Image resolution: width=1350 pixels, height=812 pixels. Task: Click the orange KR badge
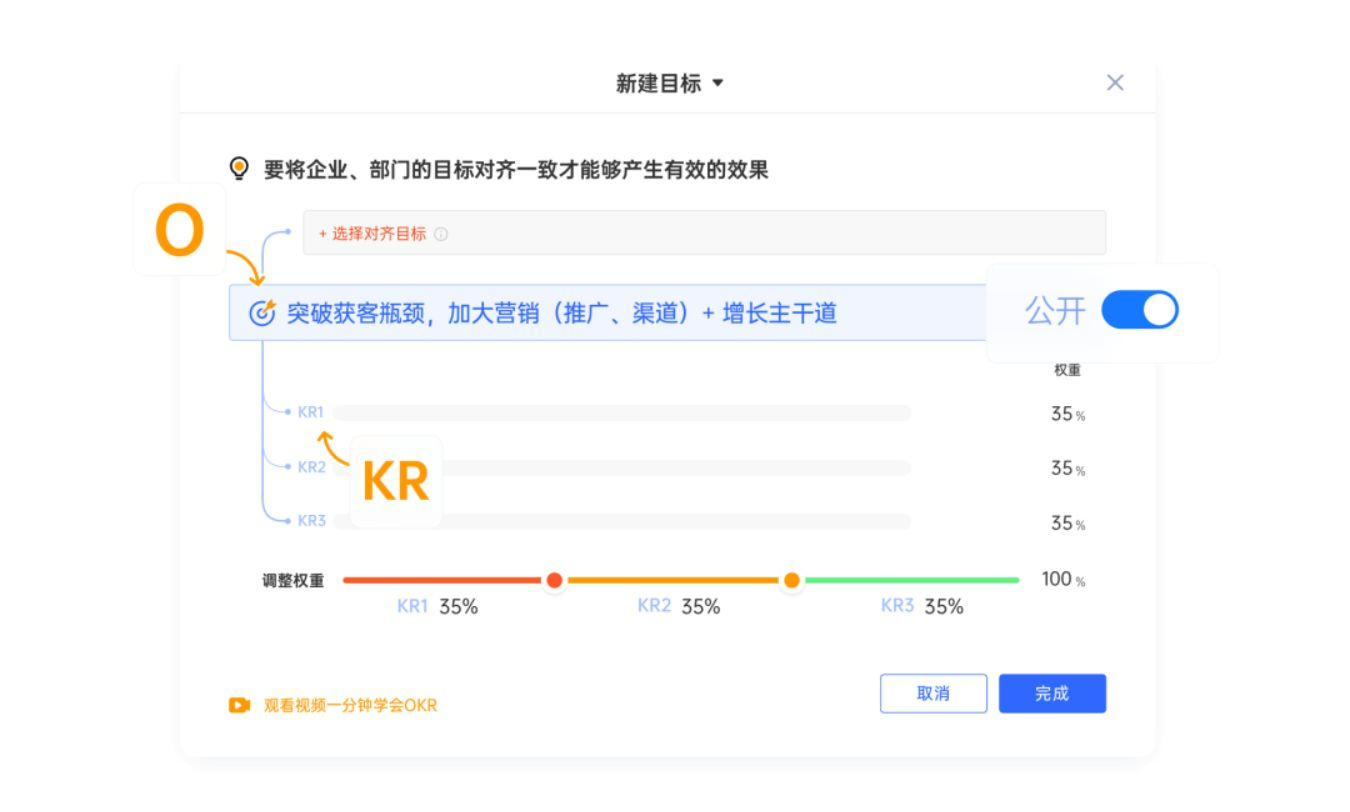(396, 482)
